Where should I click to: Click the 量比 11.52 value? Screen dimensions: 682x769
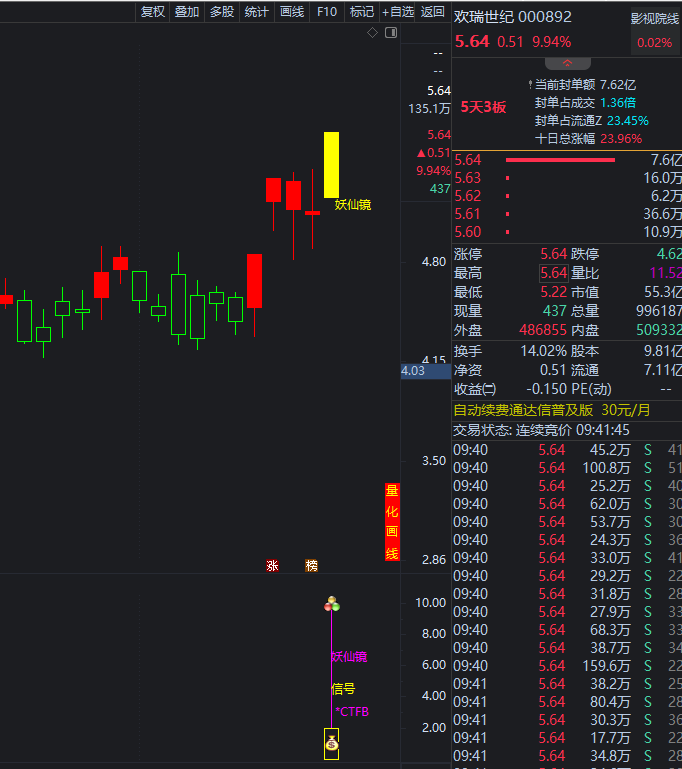665,273
